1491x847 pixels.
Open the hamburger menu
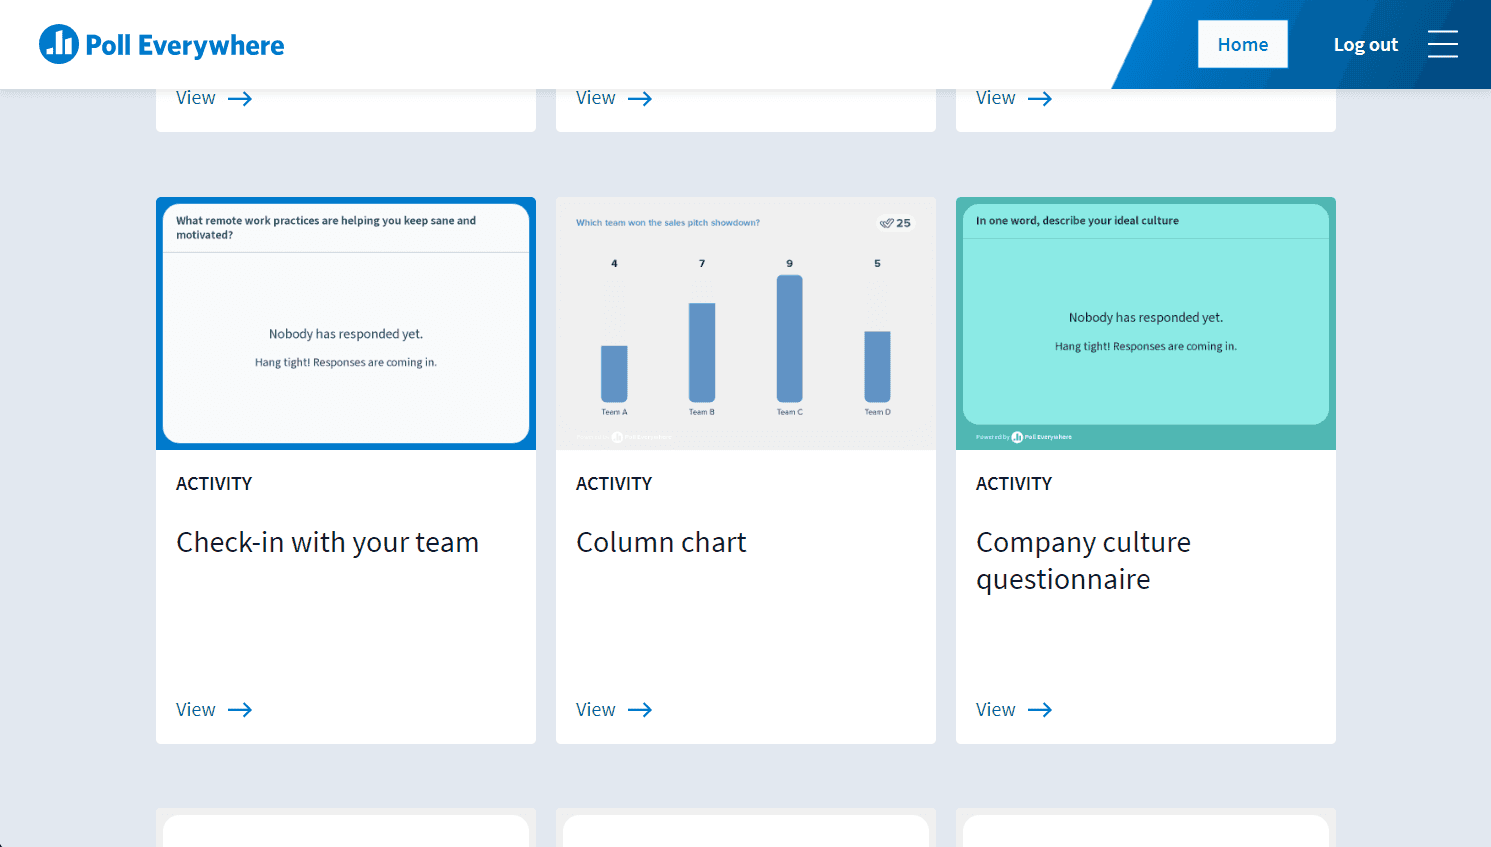click(x=1442, y=44)
